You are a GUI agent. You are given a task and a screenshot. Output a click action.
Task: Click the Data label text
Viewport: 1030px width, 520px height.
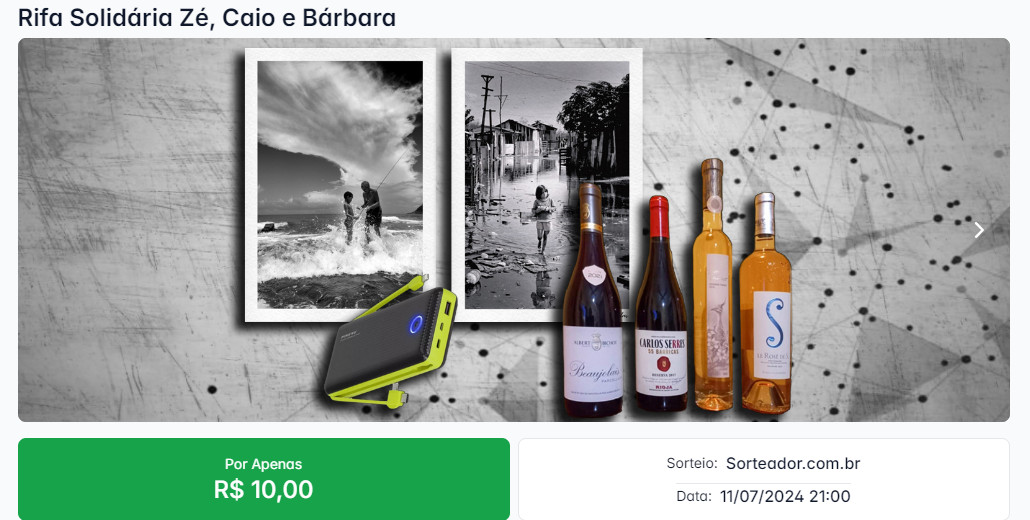pyautogui.click(x=694, y=496)
